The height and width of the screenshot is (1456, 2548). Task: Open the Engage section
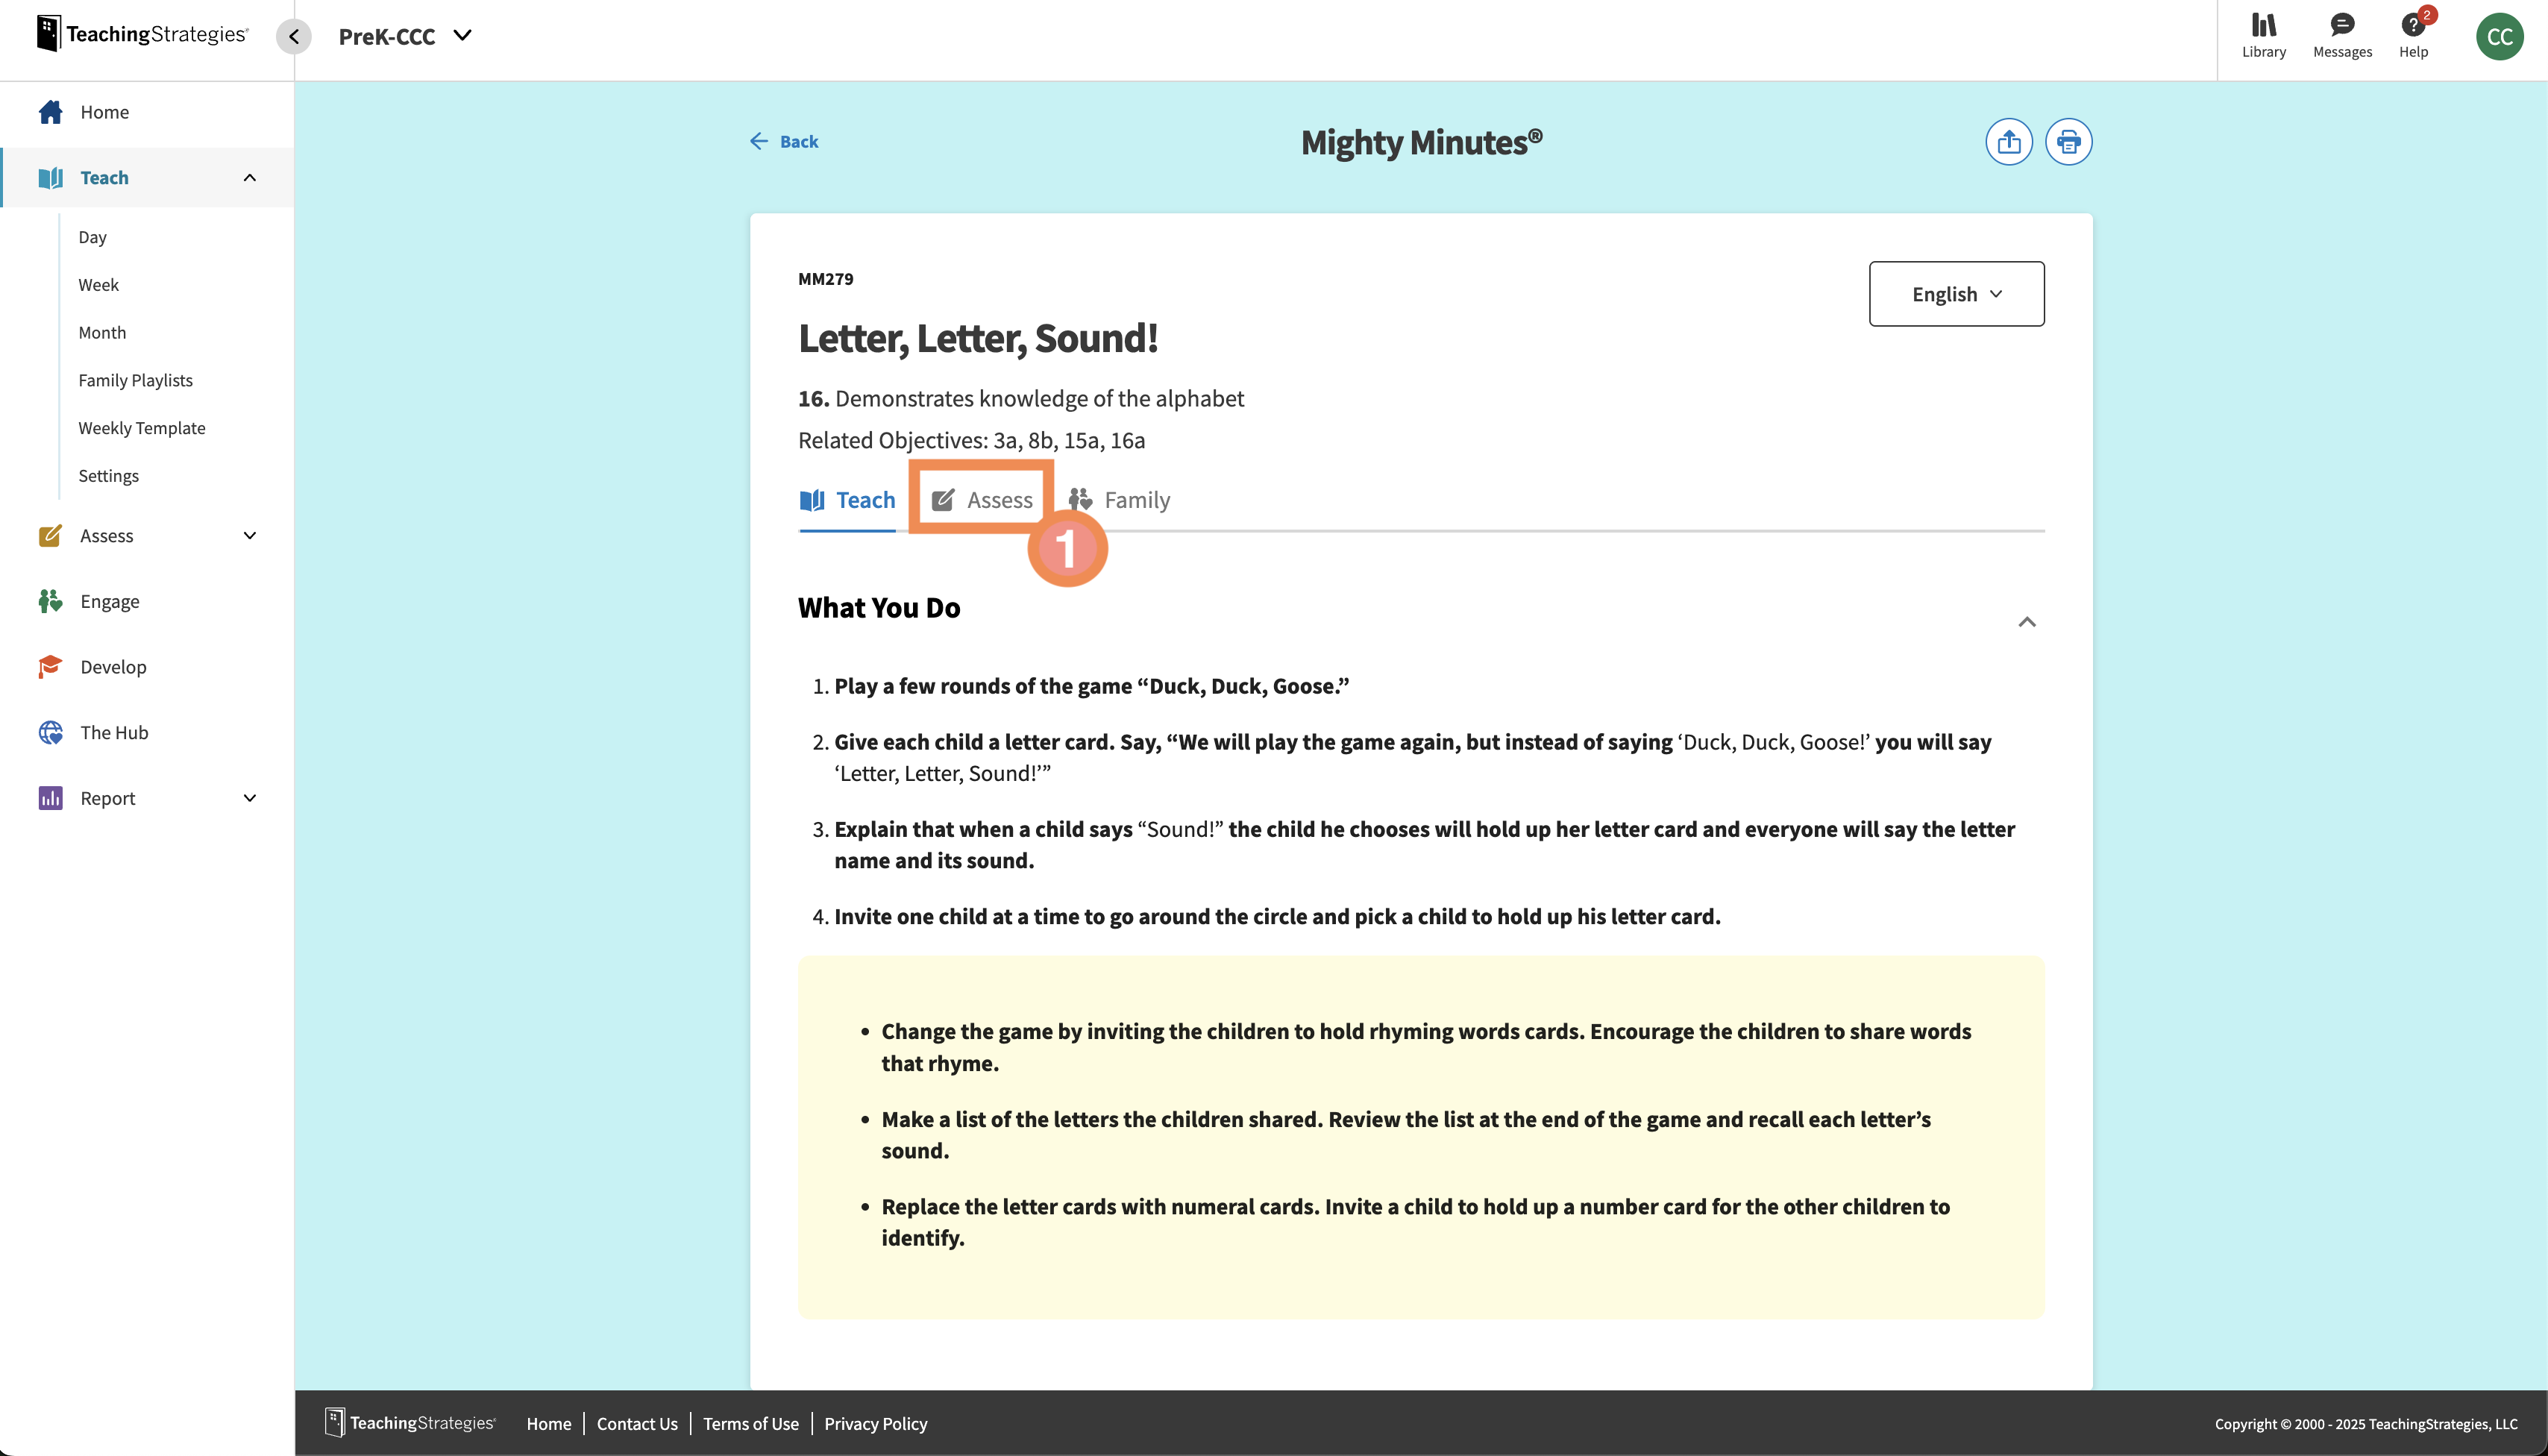(x=110, y=601)
